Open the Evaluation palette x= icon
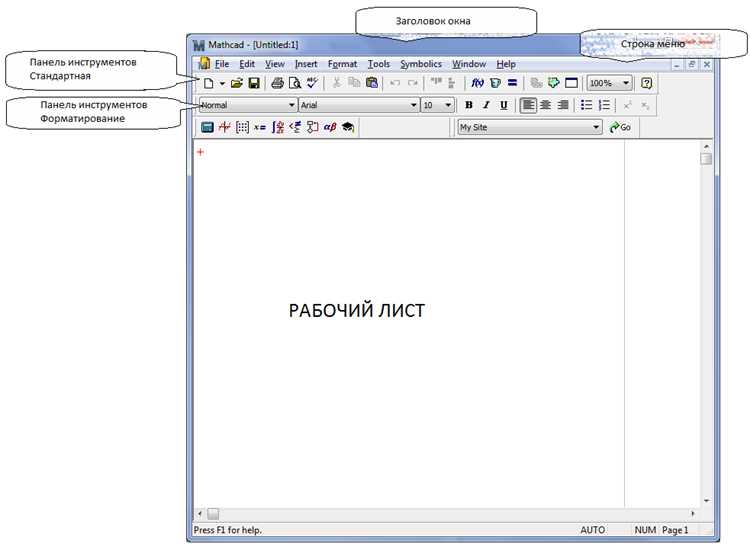Image resolution: width=750 pixels, height=550 pixels. pyautogui.click(x=260, y=127)
